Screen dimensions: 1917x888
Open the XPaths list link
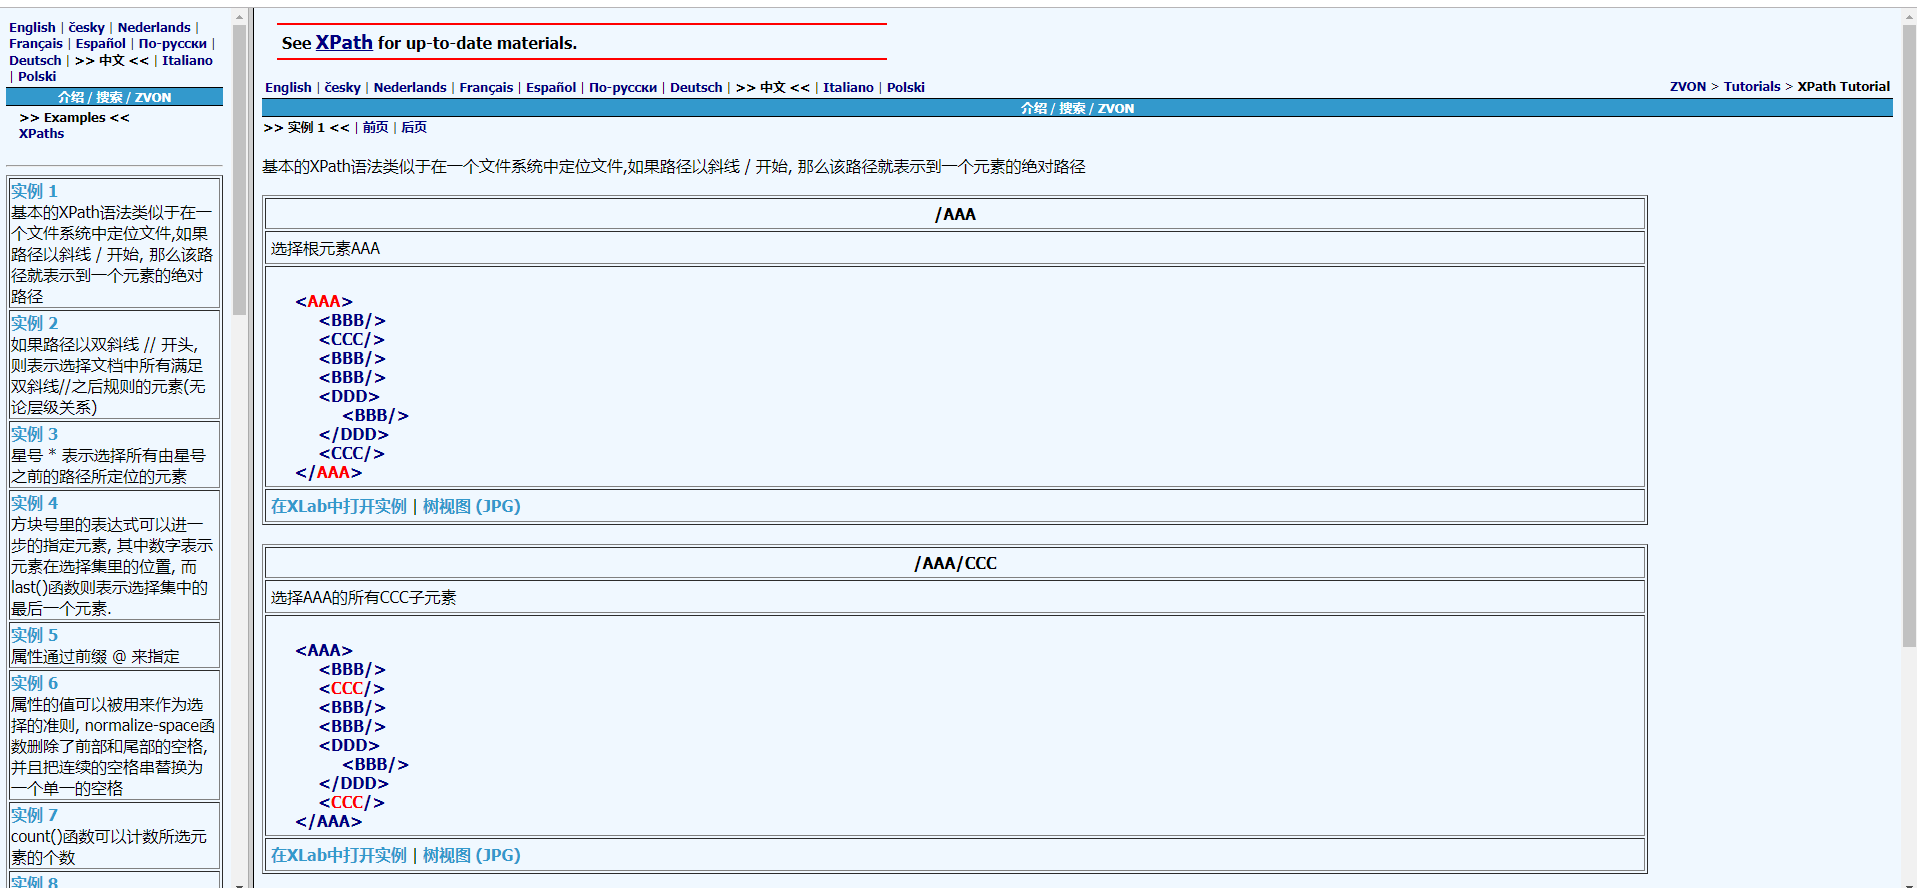pyautogui.click(x=41, y=133)
